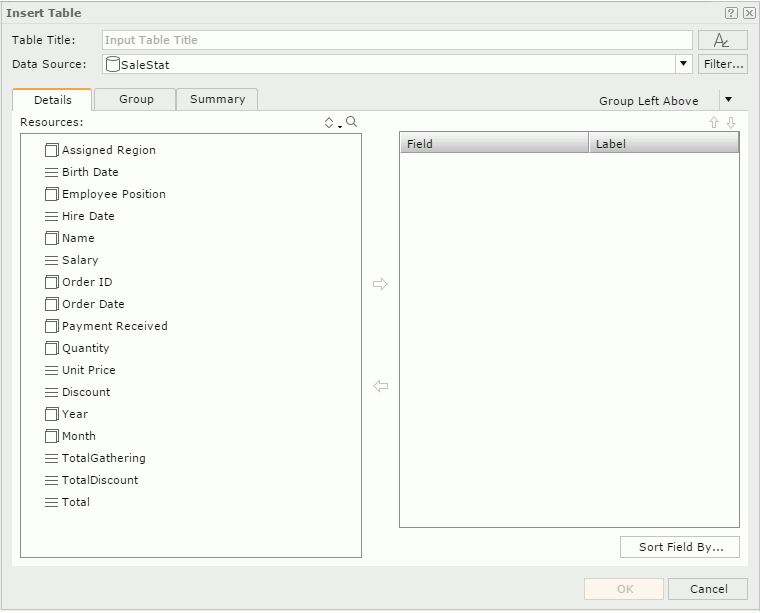This screenshot has width=760, height=613.
Task: Open the Data Source dropdown
Action: tap(683, 64)
